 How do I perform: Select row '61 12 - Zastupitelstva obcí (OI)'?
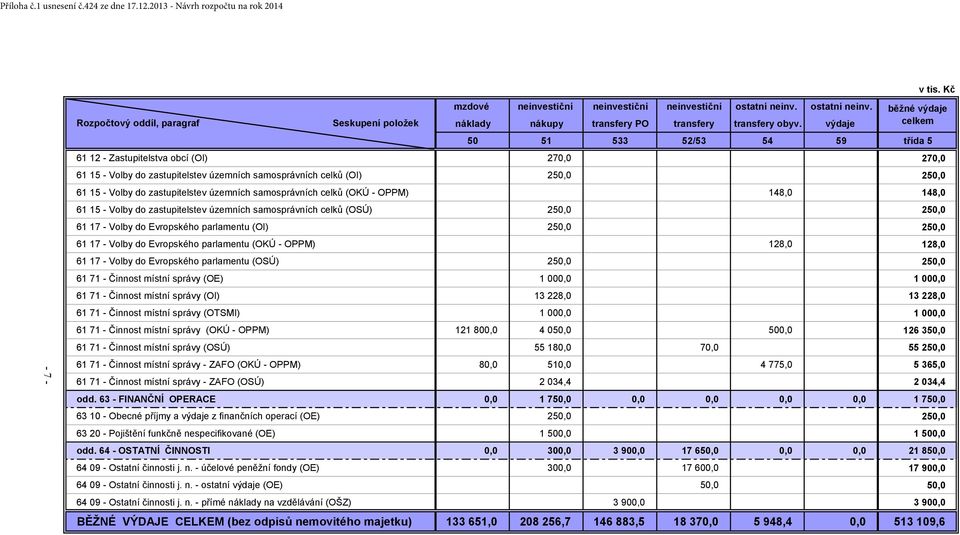510,158
